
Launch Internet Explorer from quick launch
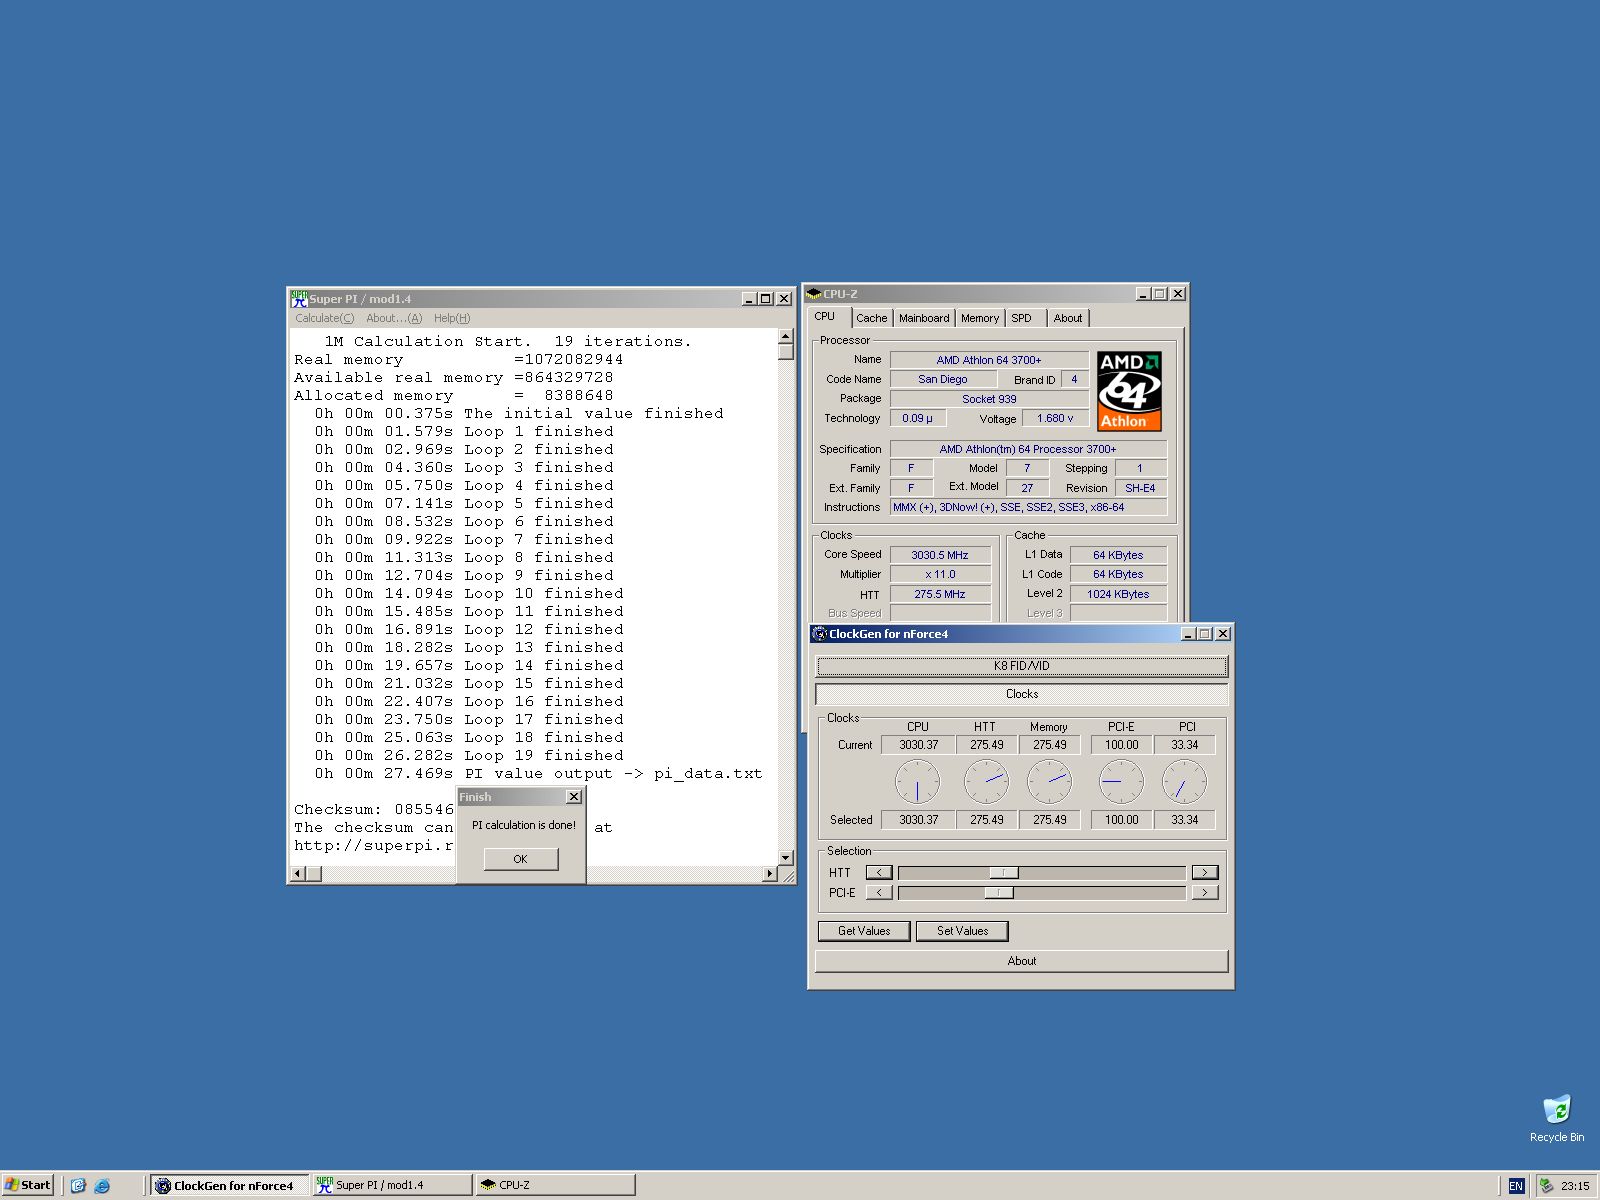pyautogui.click(x=102, y=1186)
